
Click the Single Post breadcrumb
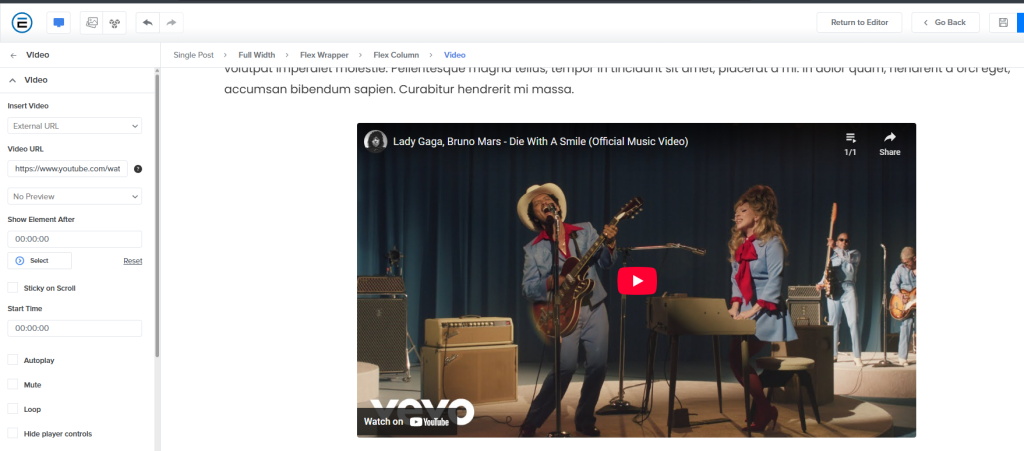193,55
